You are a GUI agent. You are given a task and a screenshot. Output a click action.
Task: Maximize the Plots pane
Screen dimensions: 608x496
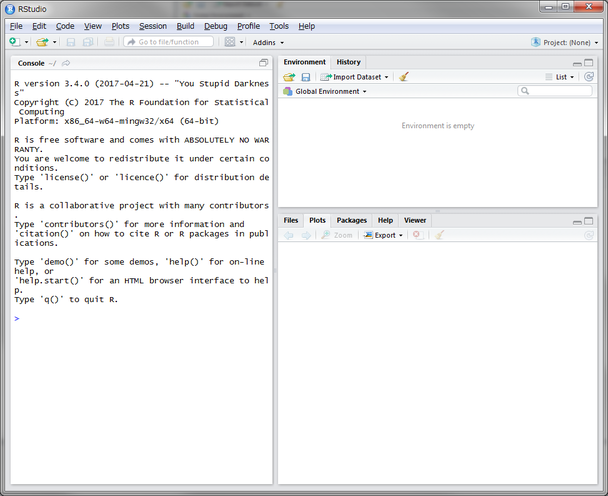(589, 221)
